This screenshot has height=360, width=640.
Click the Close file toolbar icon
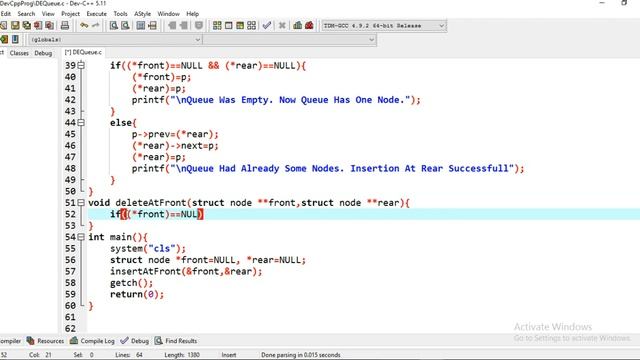38,26
